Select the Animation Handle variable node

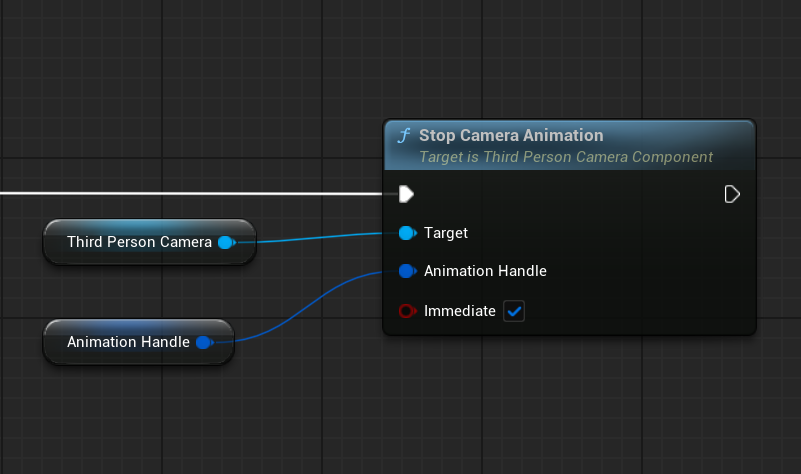pos(127,342)
